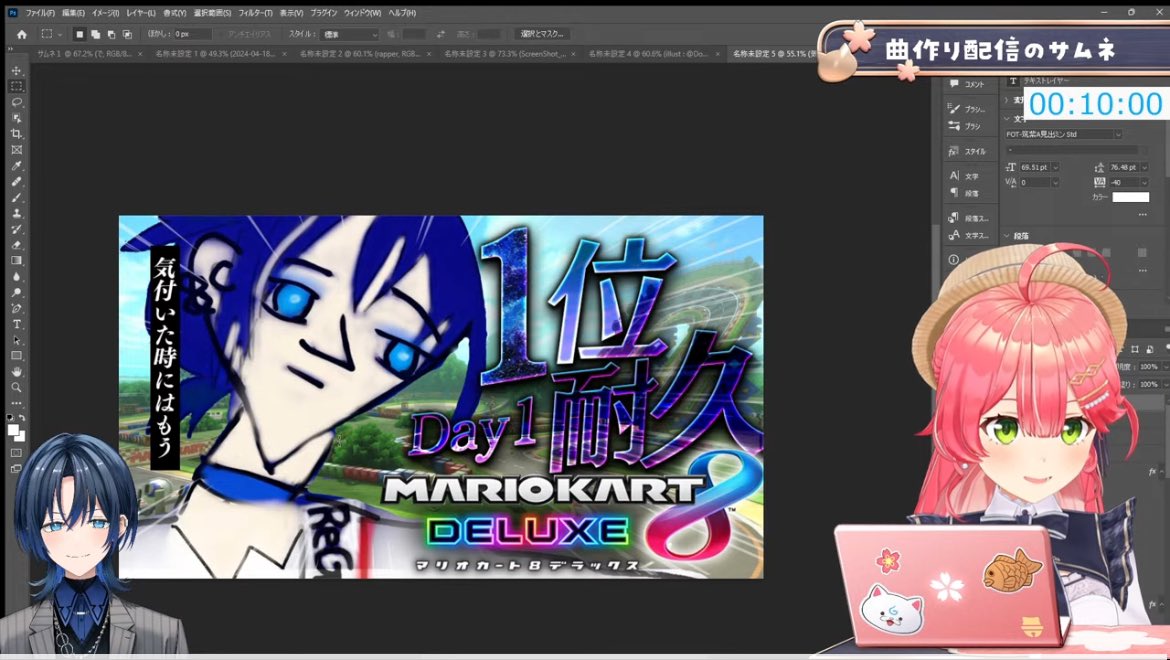Select the Eyedropper tool

(x=16, y=166)
